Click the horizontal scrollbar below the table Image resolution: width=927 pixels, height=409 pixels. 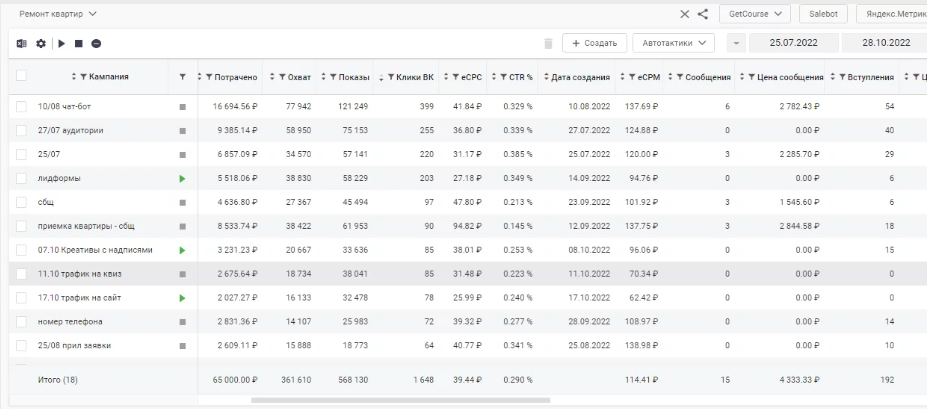[x=400, y=400]
